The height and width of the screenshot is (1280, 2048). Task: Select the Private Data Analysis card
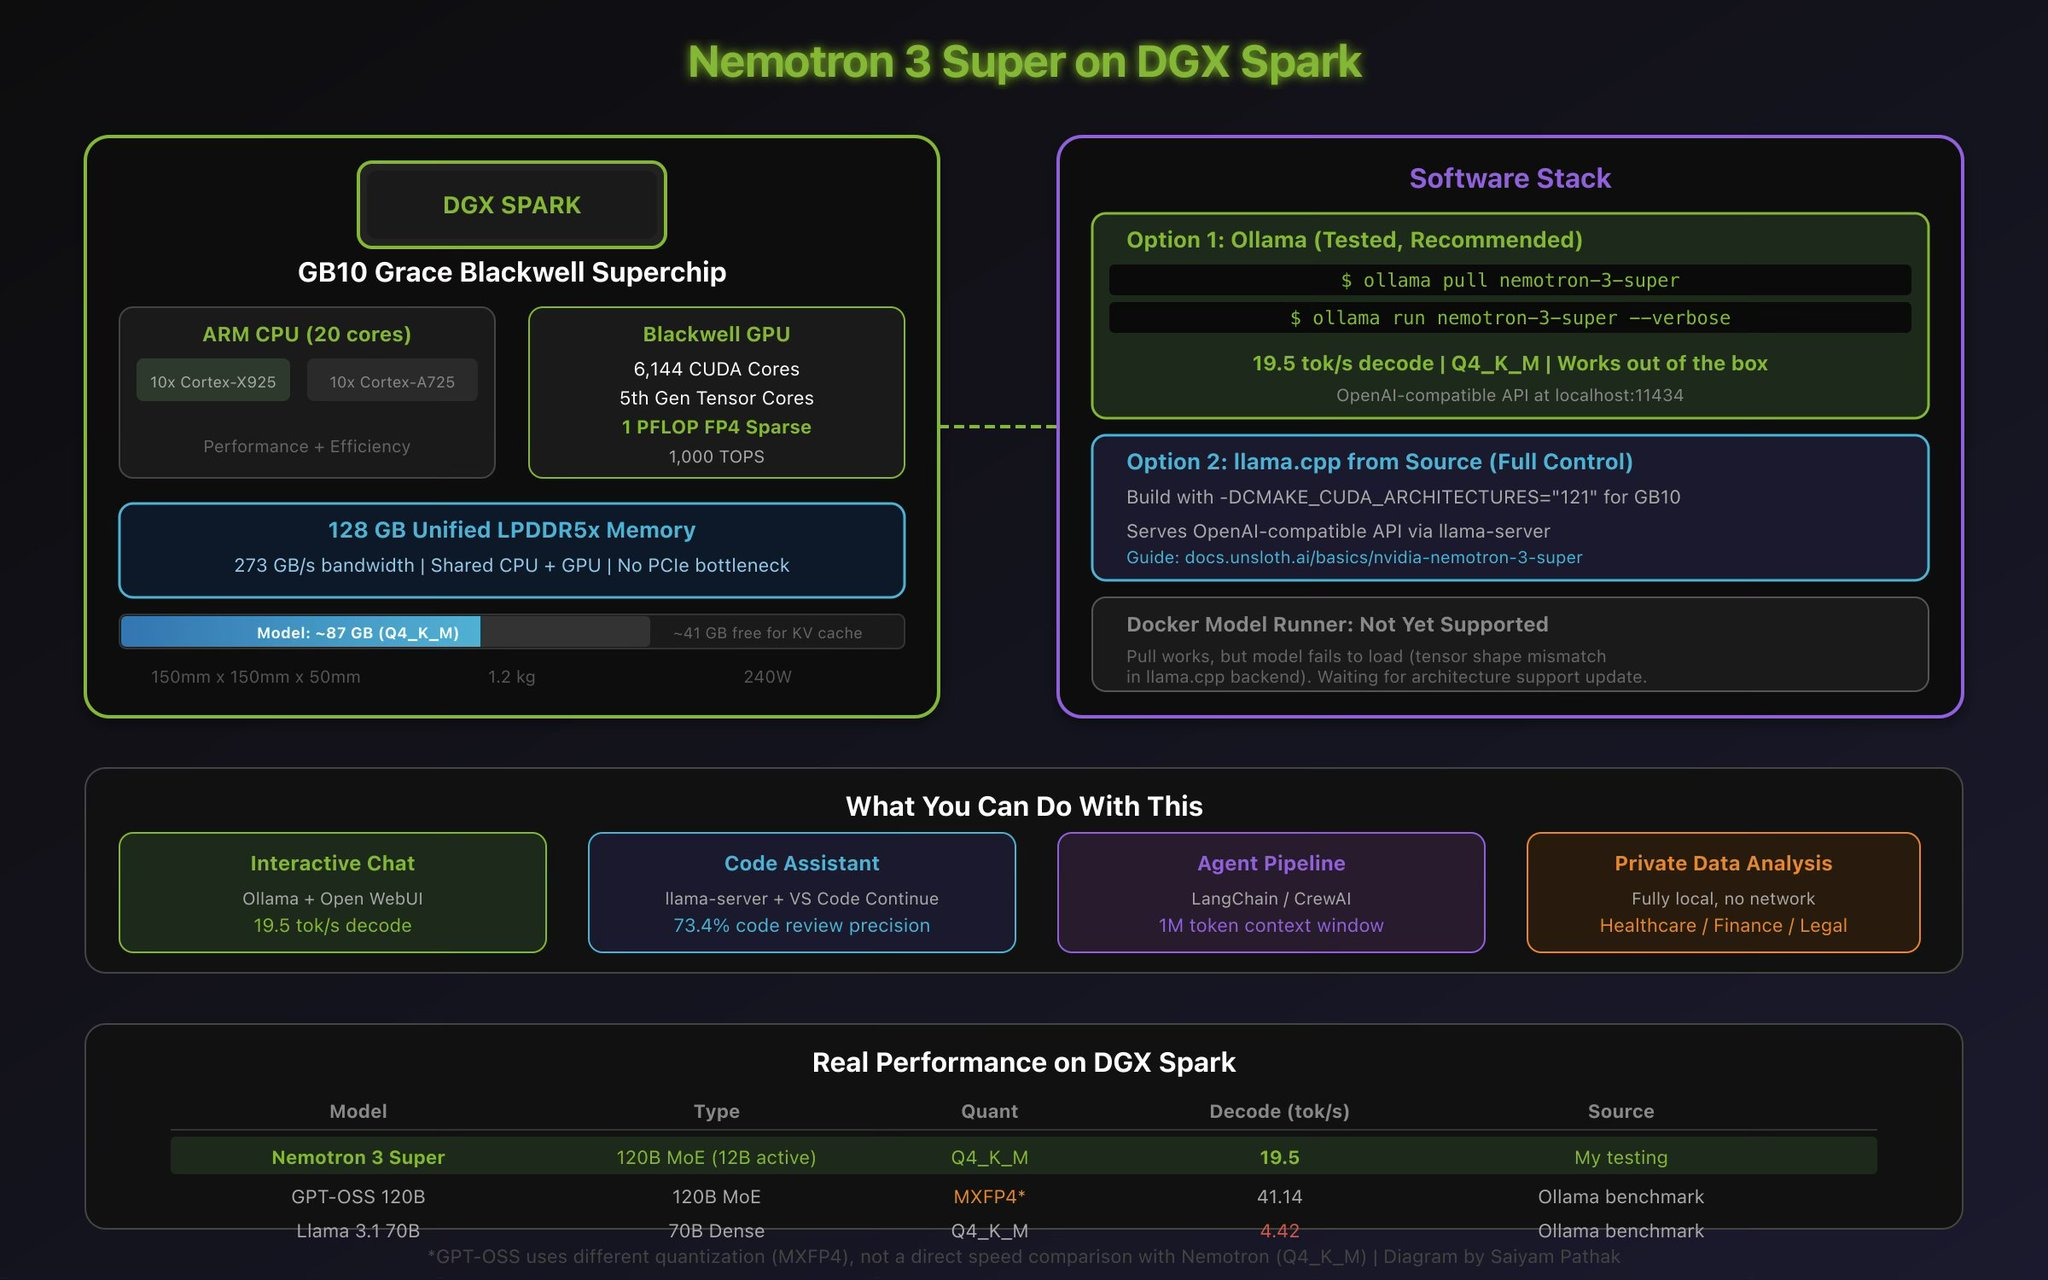(1723, 892)
